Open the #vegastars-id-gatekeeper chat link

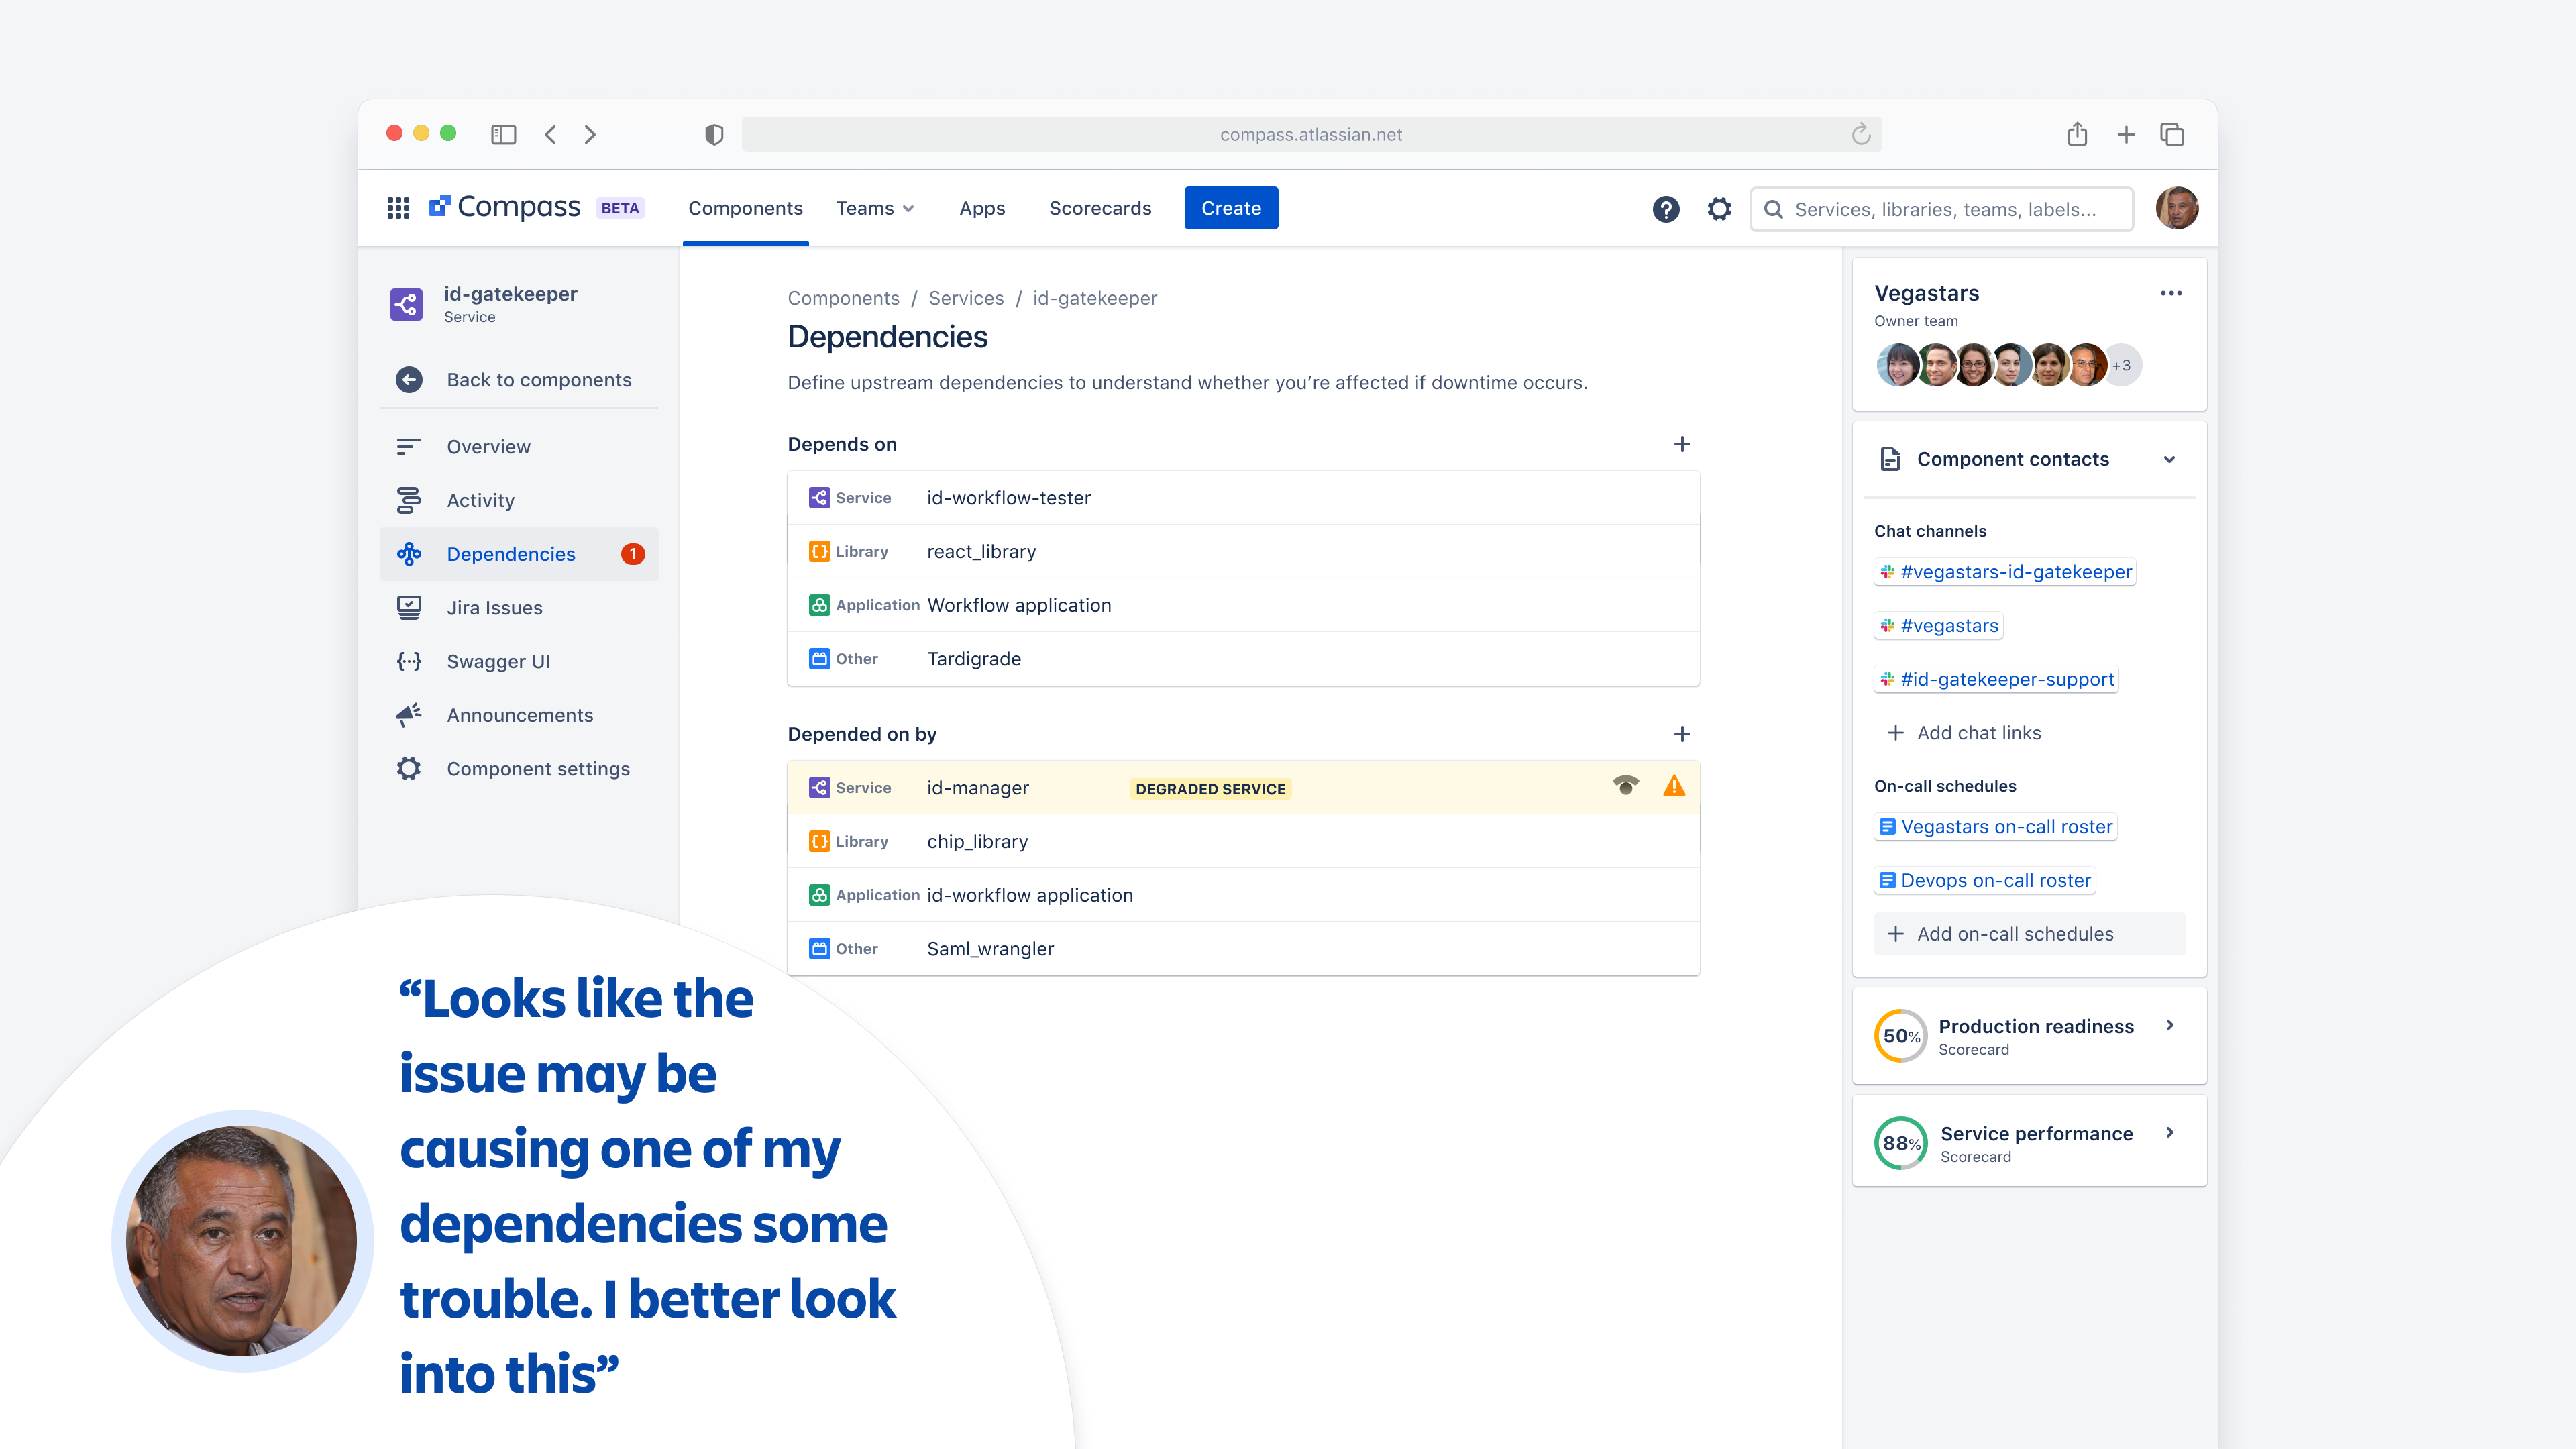pyautogui.click(x=2005, y=572)
